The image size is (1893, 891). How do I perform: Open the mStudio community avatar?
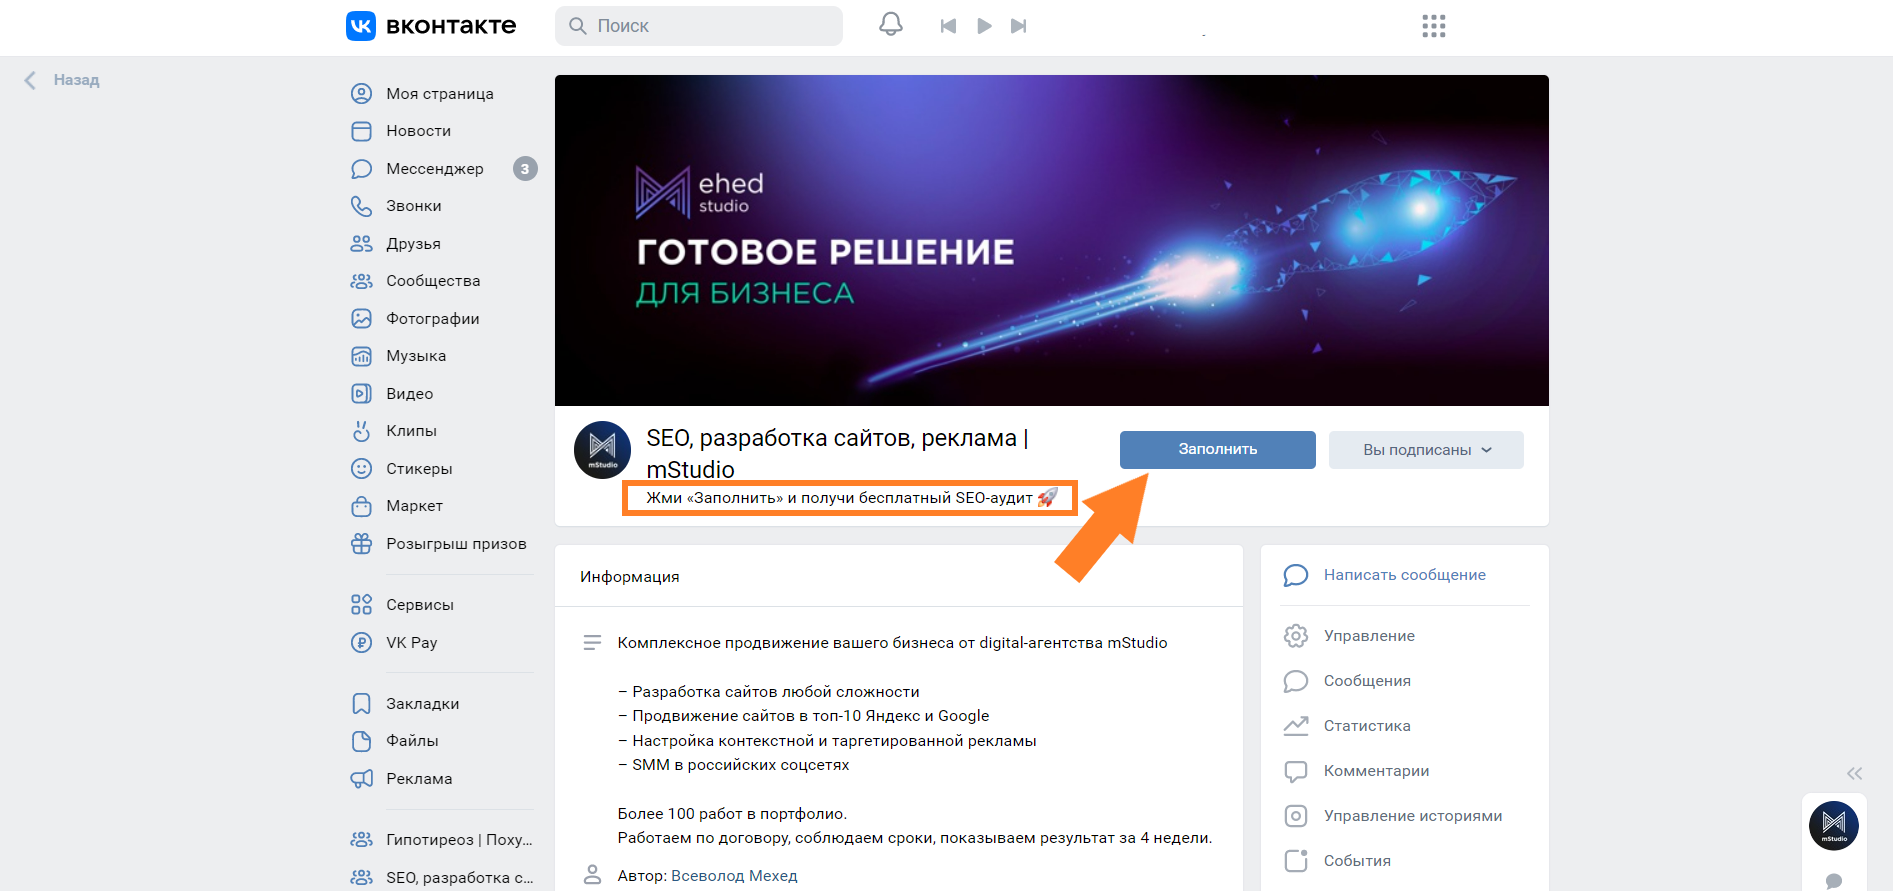pyautogui.click(x=602, y=450)
